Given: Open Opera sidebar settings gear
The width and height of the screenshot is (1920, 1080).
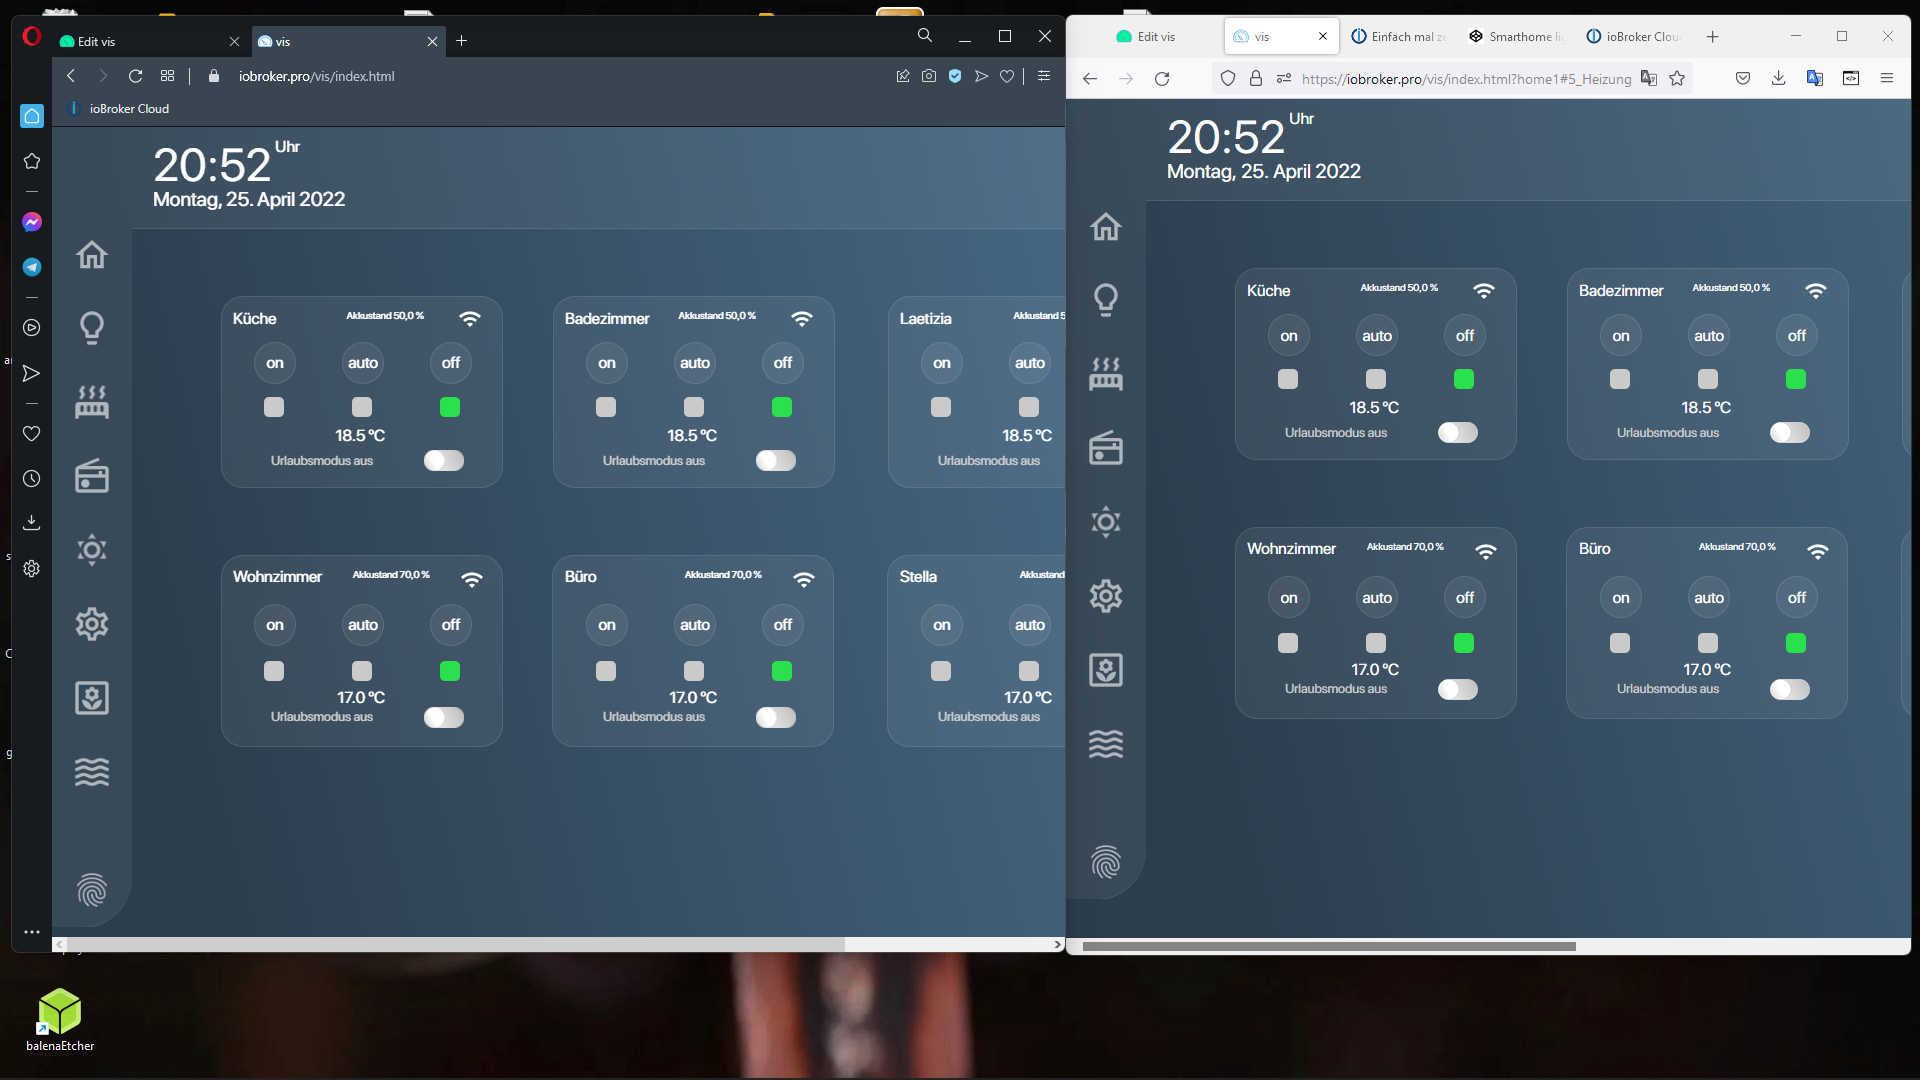Looking at the screenshot, I should pos(32,568).
